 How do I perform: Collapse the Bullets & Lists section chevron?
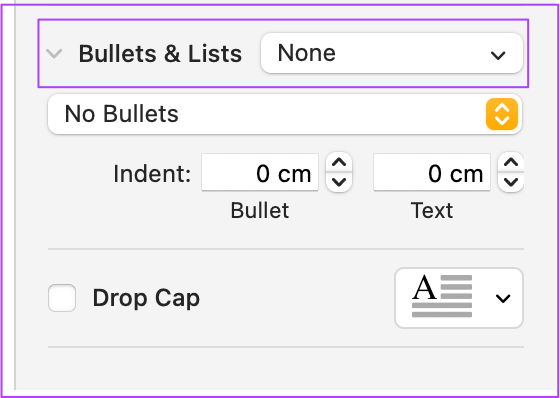click(54, 54)
